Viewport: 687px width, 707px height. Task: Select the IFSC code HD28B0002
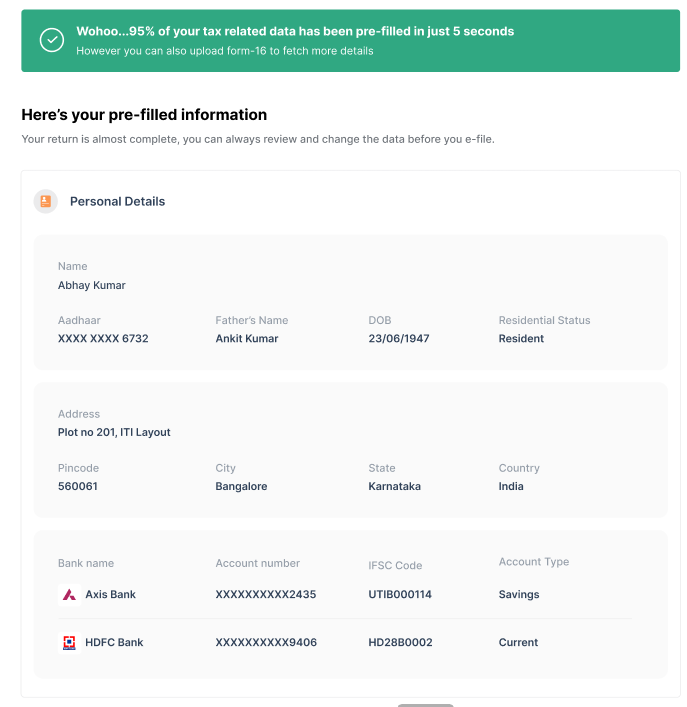click(400, 643)
